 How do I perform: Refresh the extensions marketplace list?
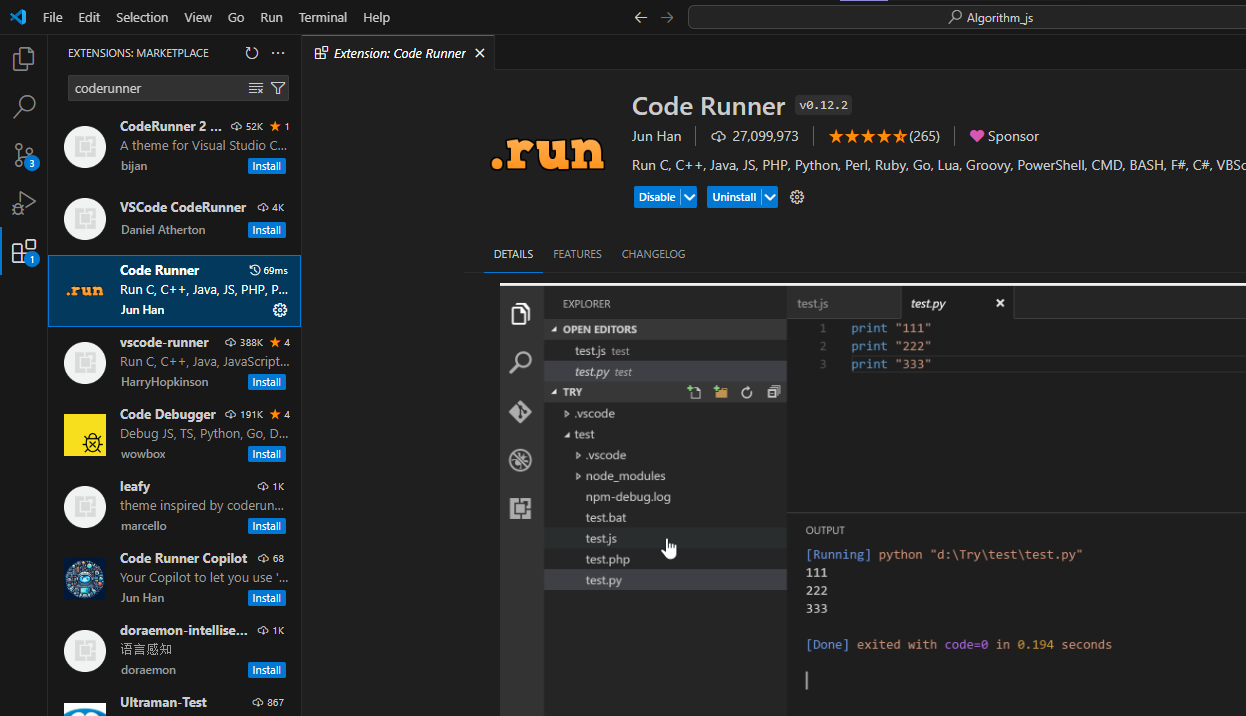tap(252, 53)
